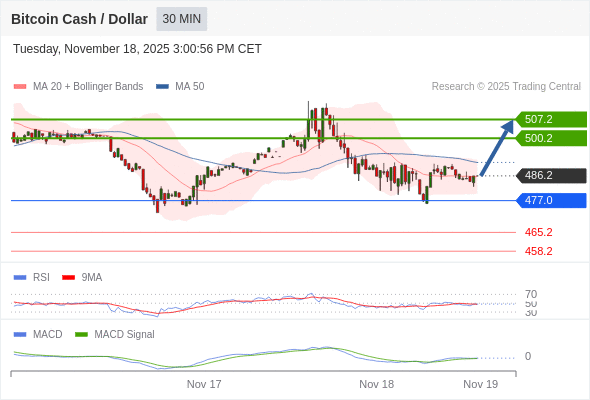The width and height of the screenshot is (590, 400).
Task: Click the Research © 2025 Trading Central text
Action: point(506,87)
